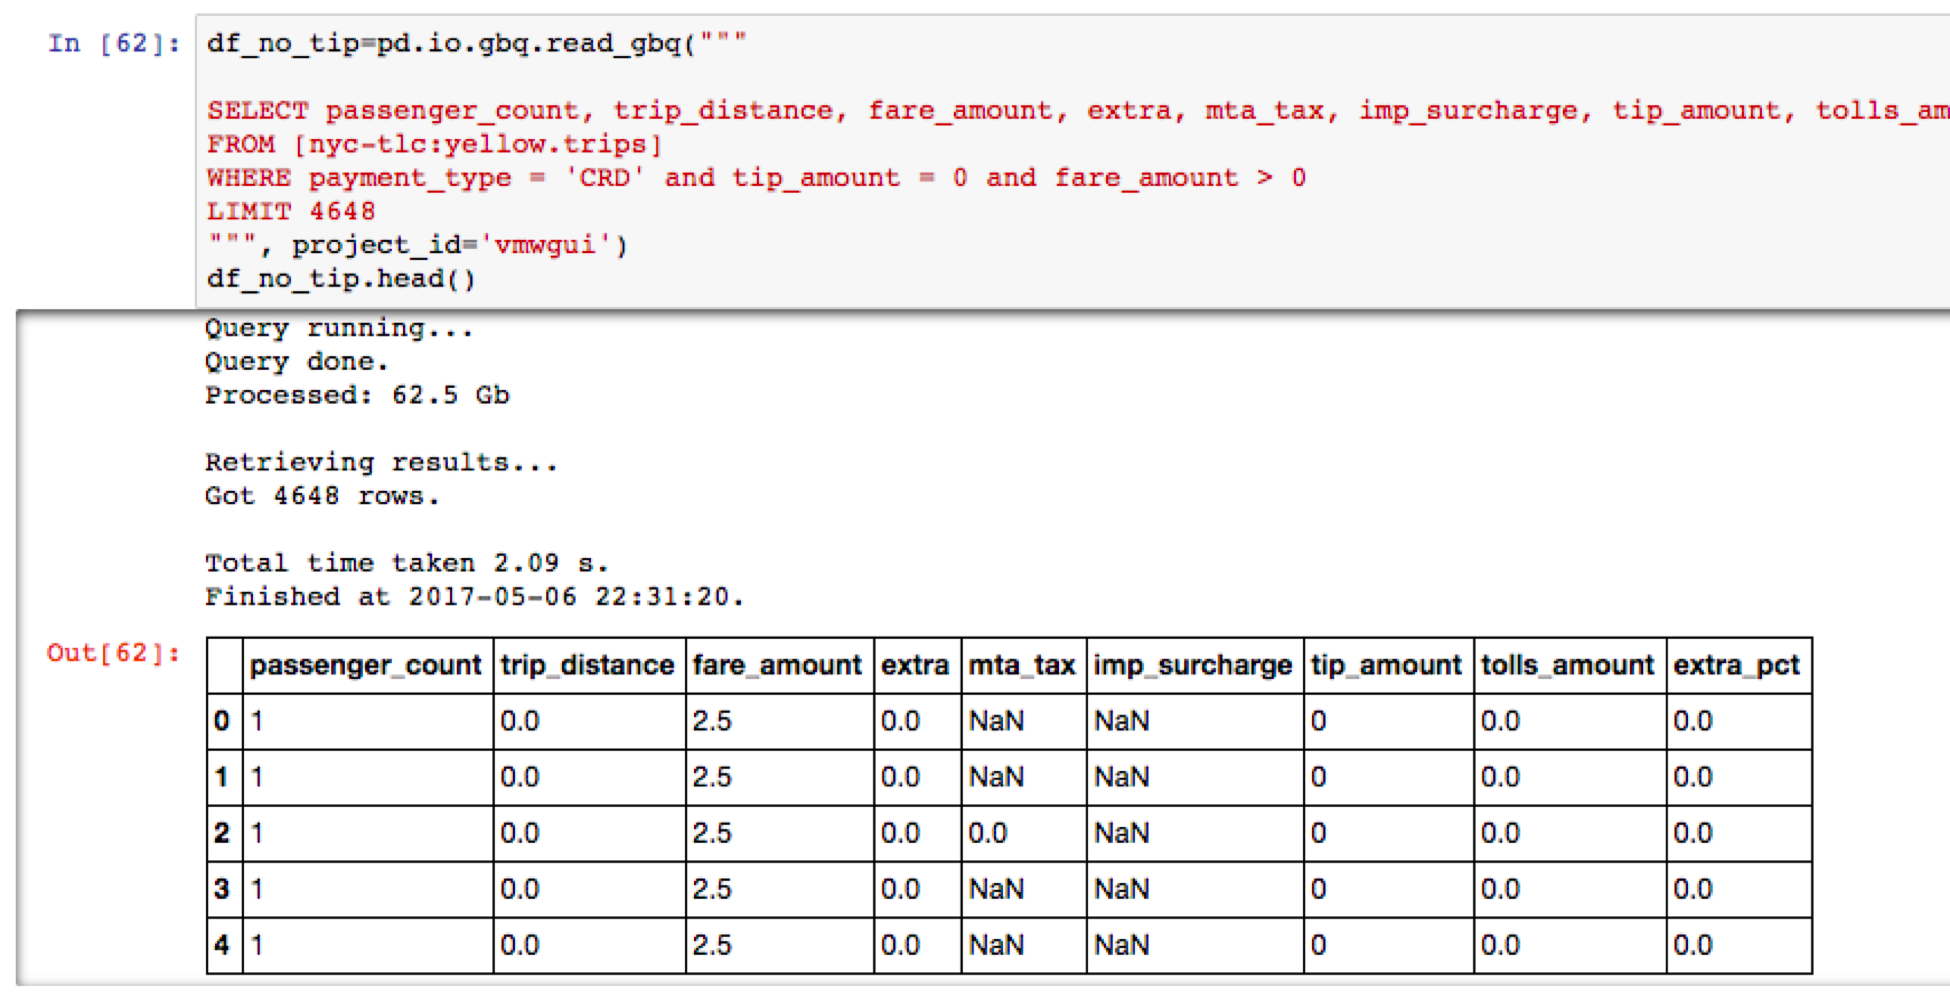1950x1004 pixels.
Task: Click the passenger_count column header
Action: [366, 665]
